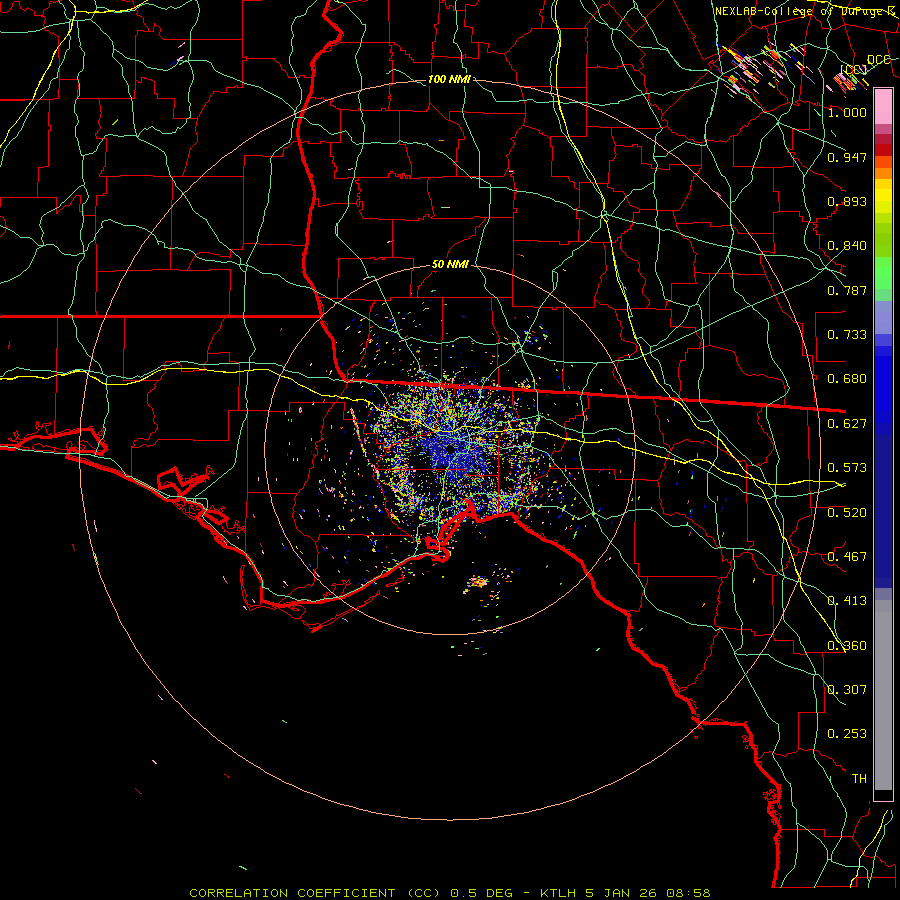Click the 50 NMI range ring label

(450, 264)
